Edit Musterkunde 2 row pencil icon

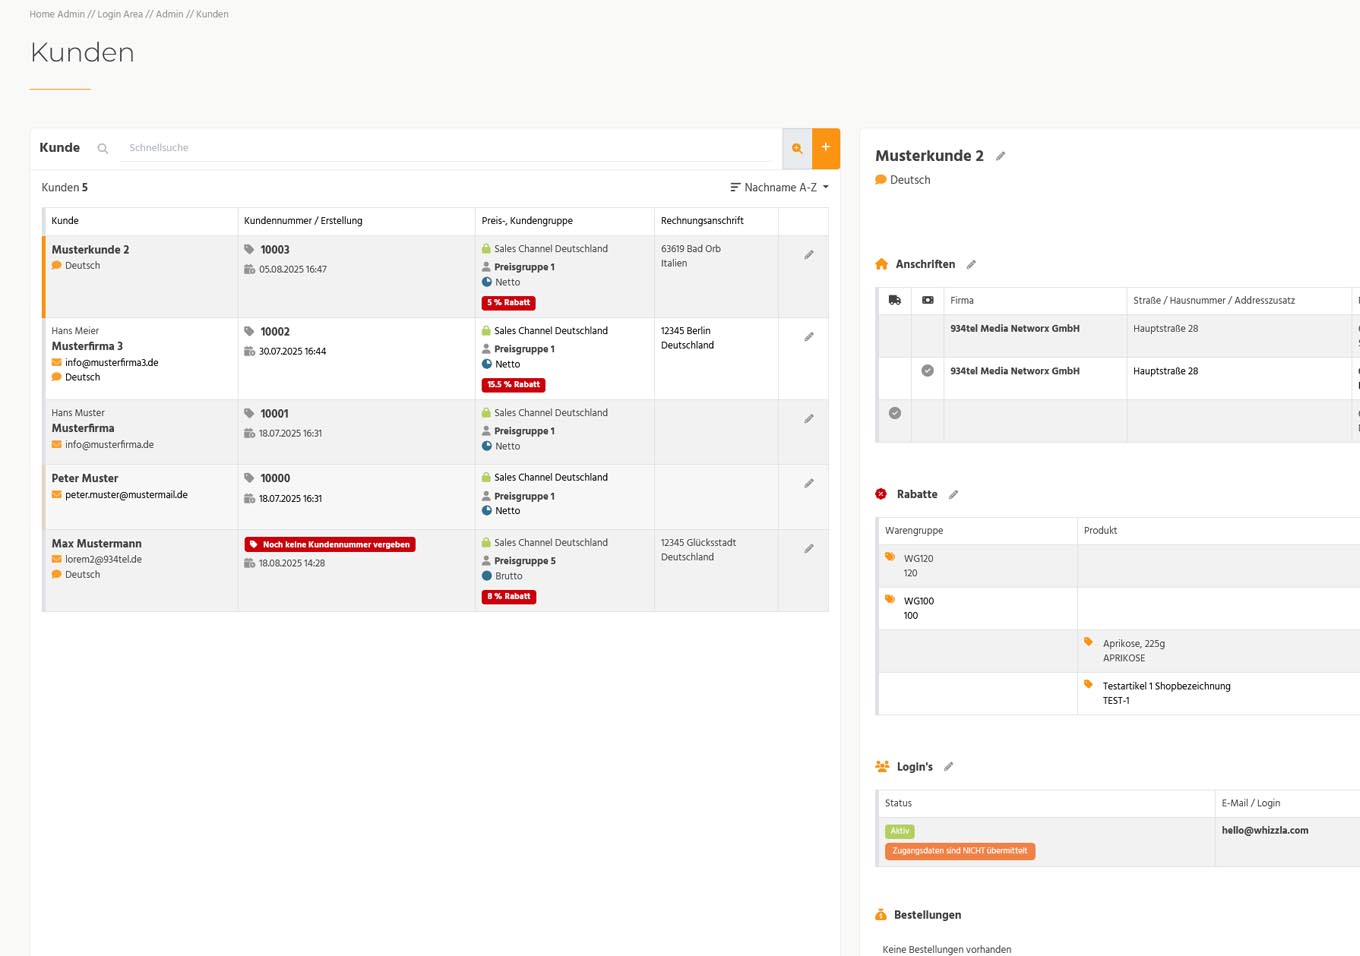click(809, 255)
